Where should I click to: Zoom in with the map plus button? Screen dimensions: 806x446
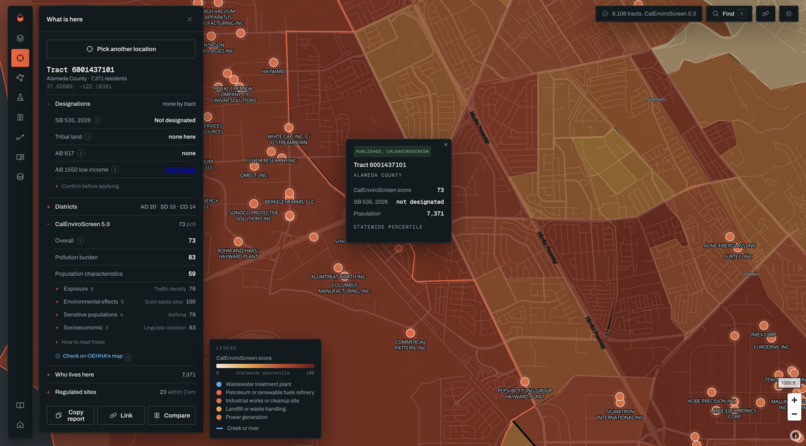point(794,400)
